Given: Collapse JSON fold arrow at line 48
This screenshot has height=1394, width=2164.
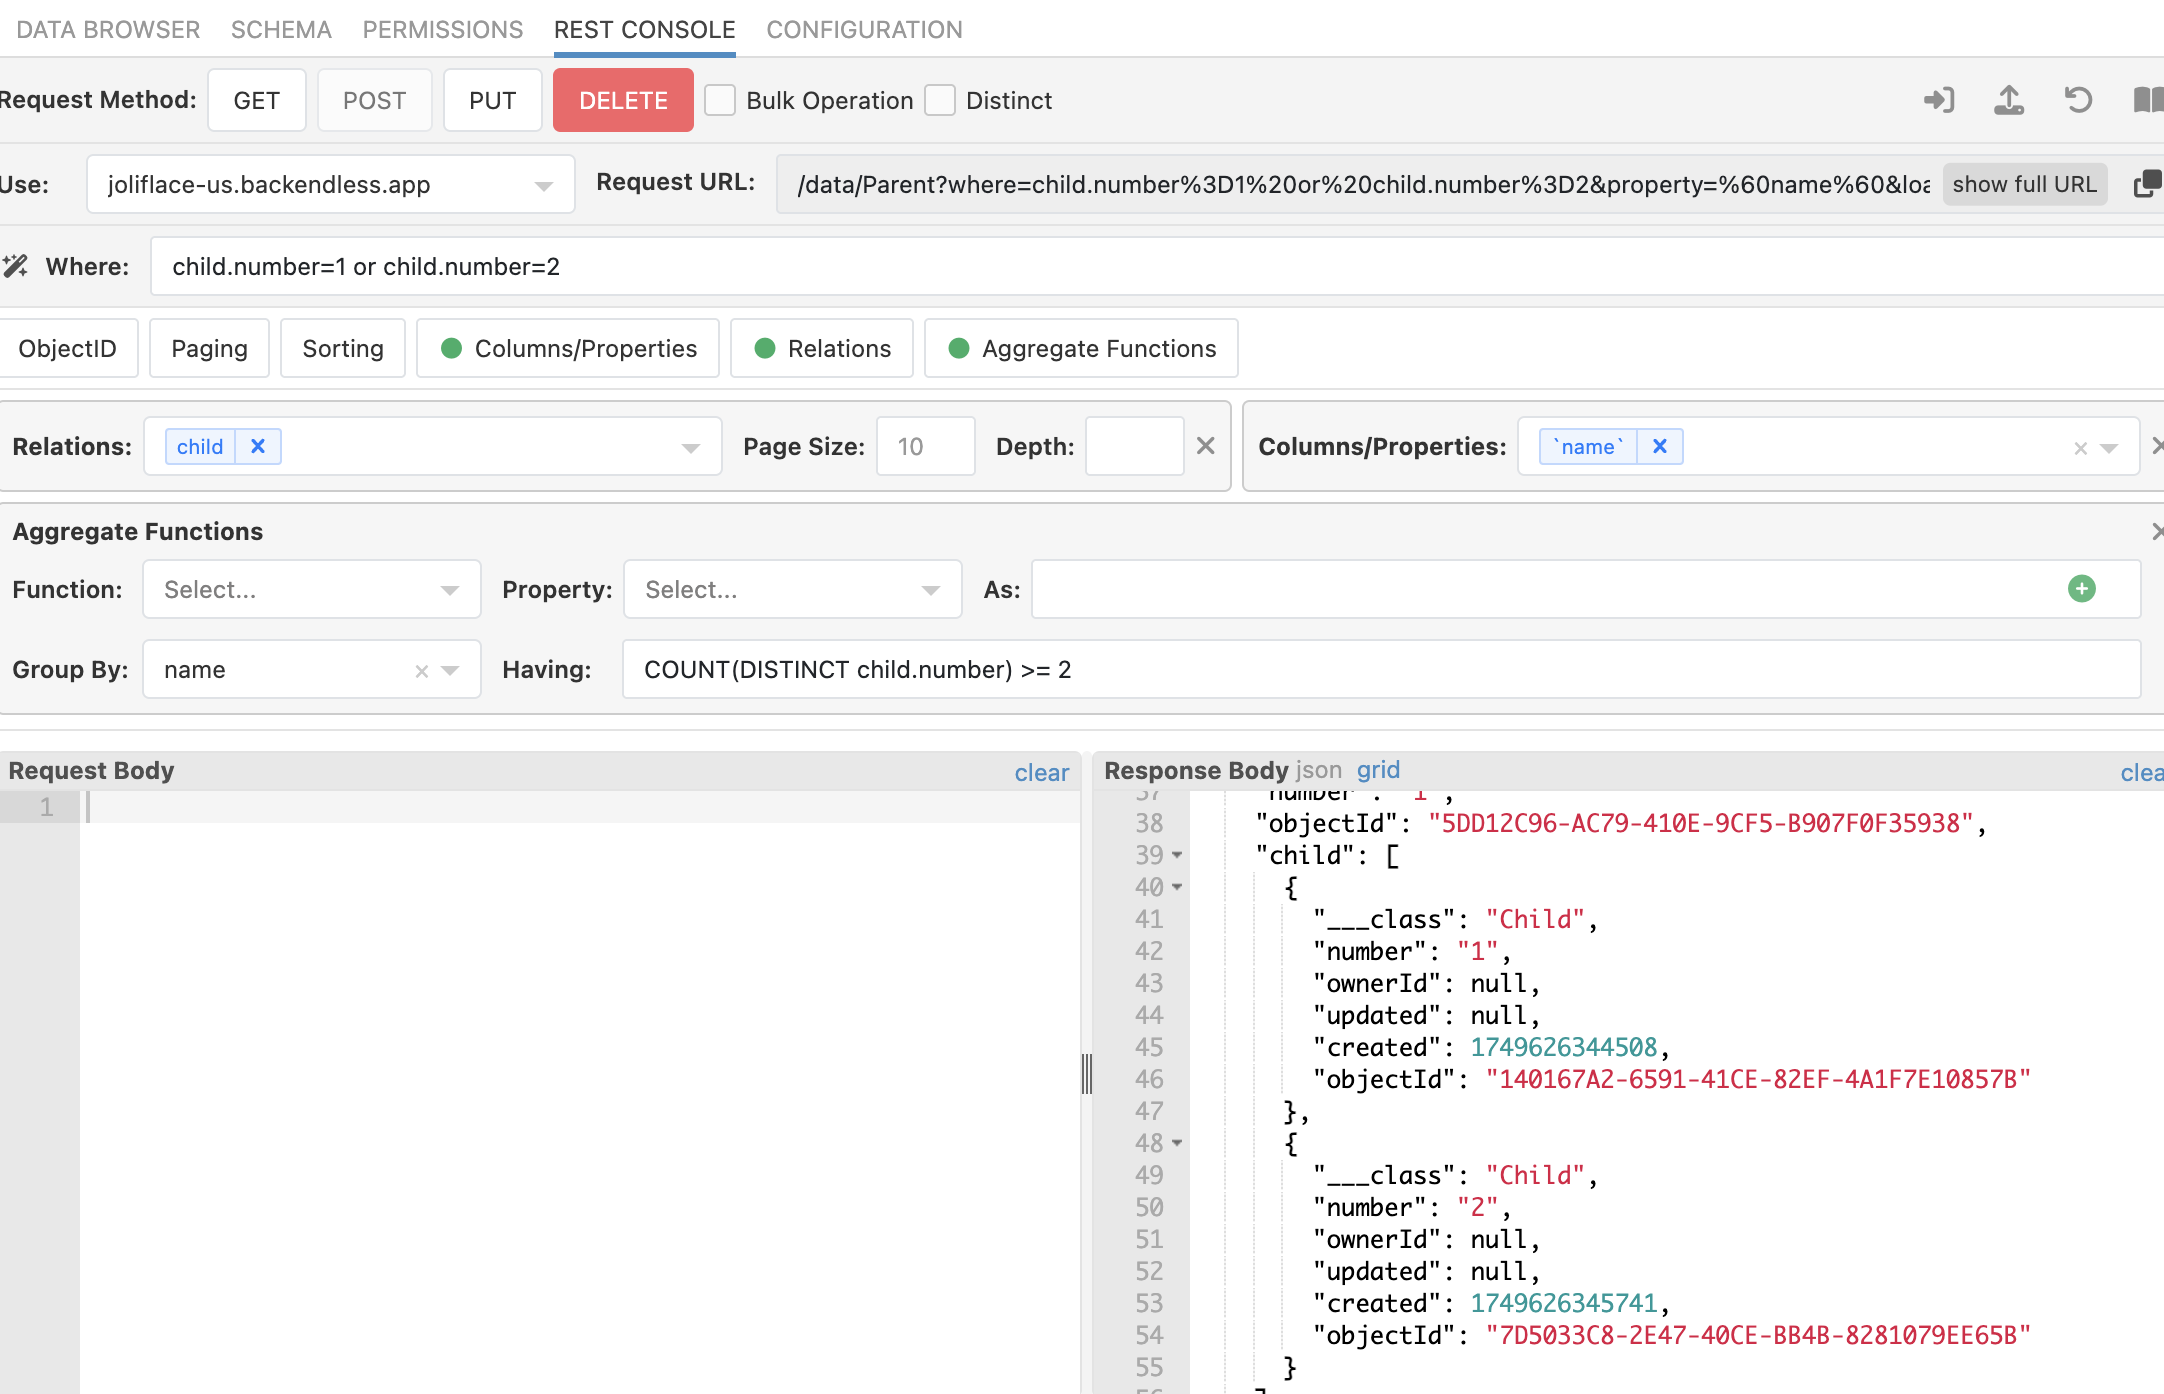Looking at the screenshot, I should click(x=1177, y=1143).
